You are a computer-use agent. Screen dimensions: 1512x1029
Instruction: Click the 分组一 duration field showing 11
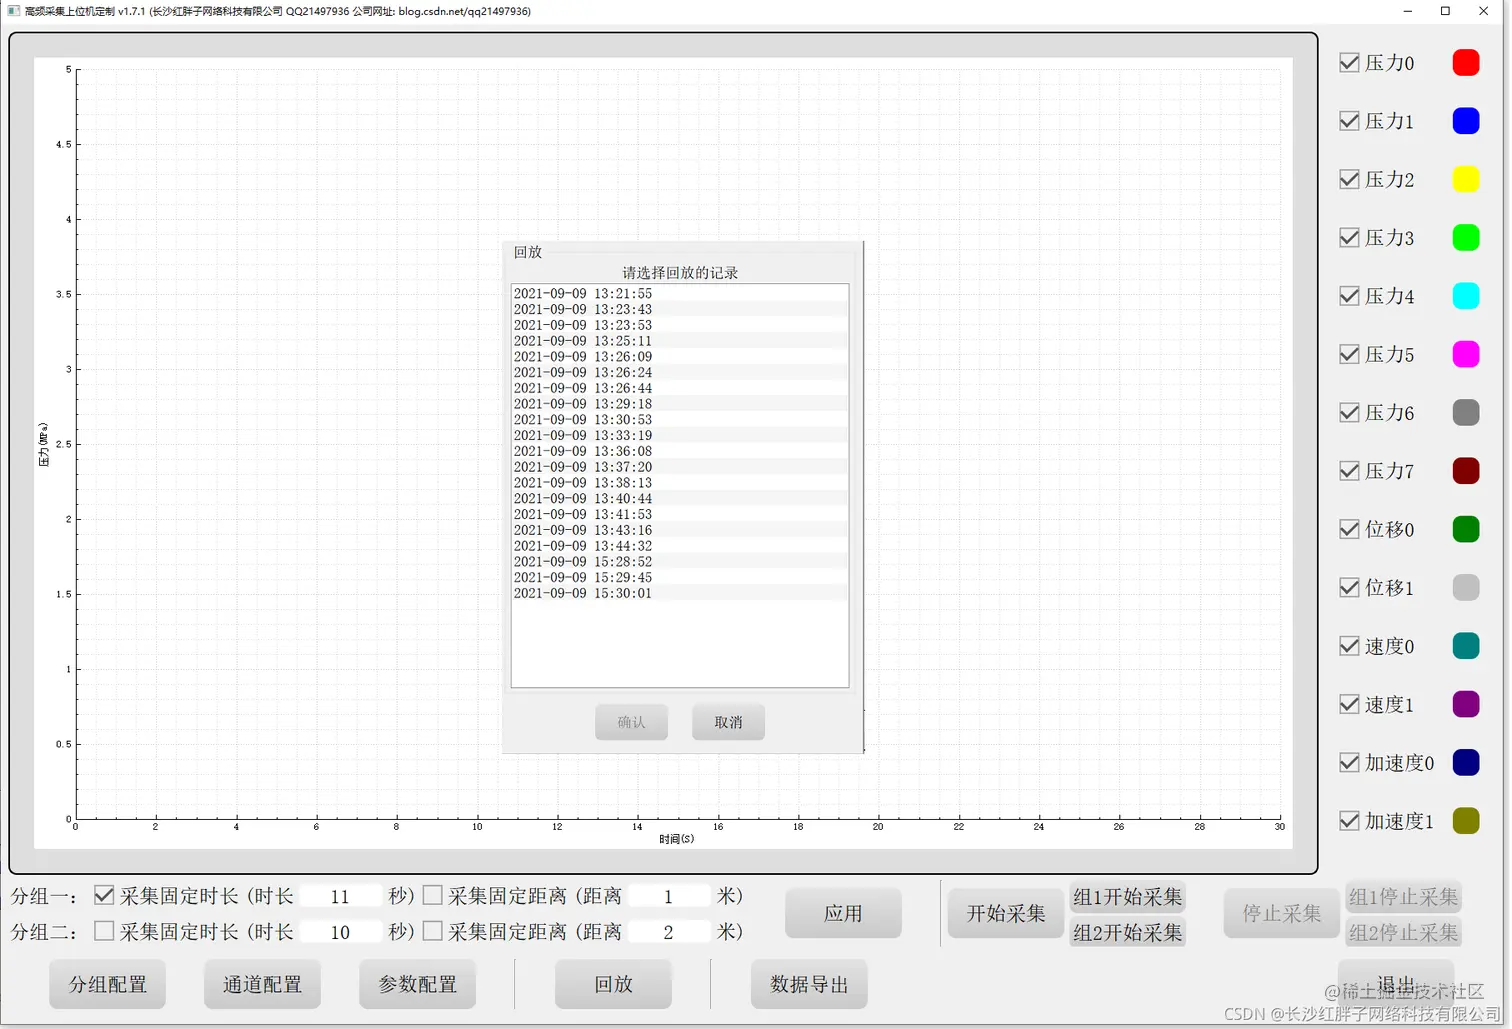[x=340, y=897]
